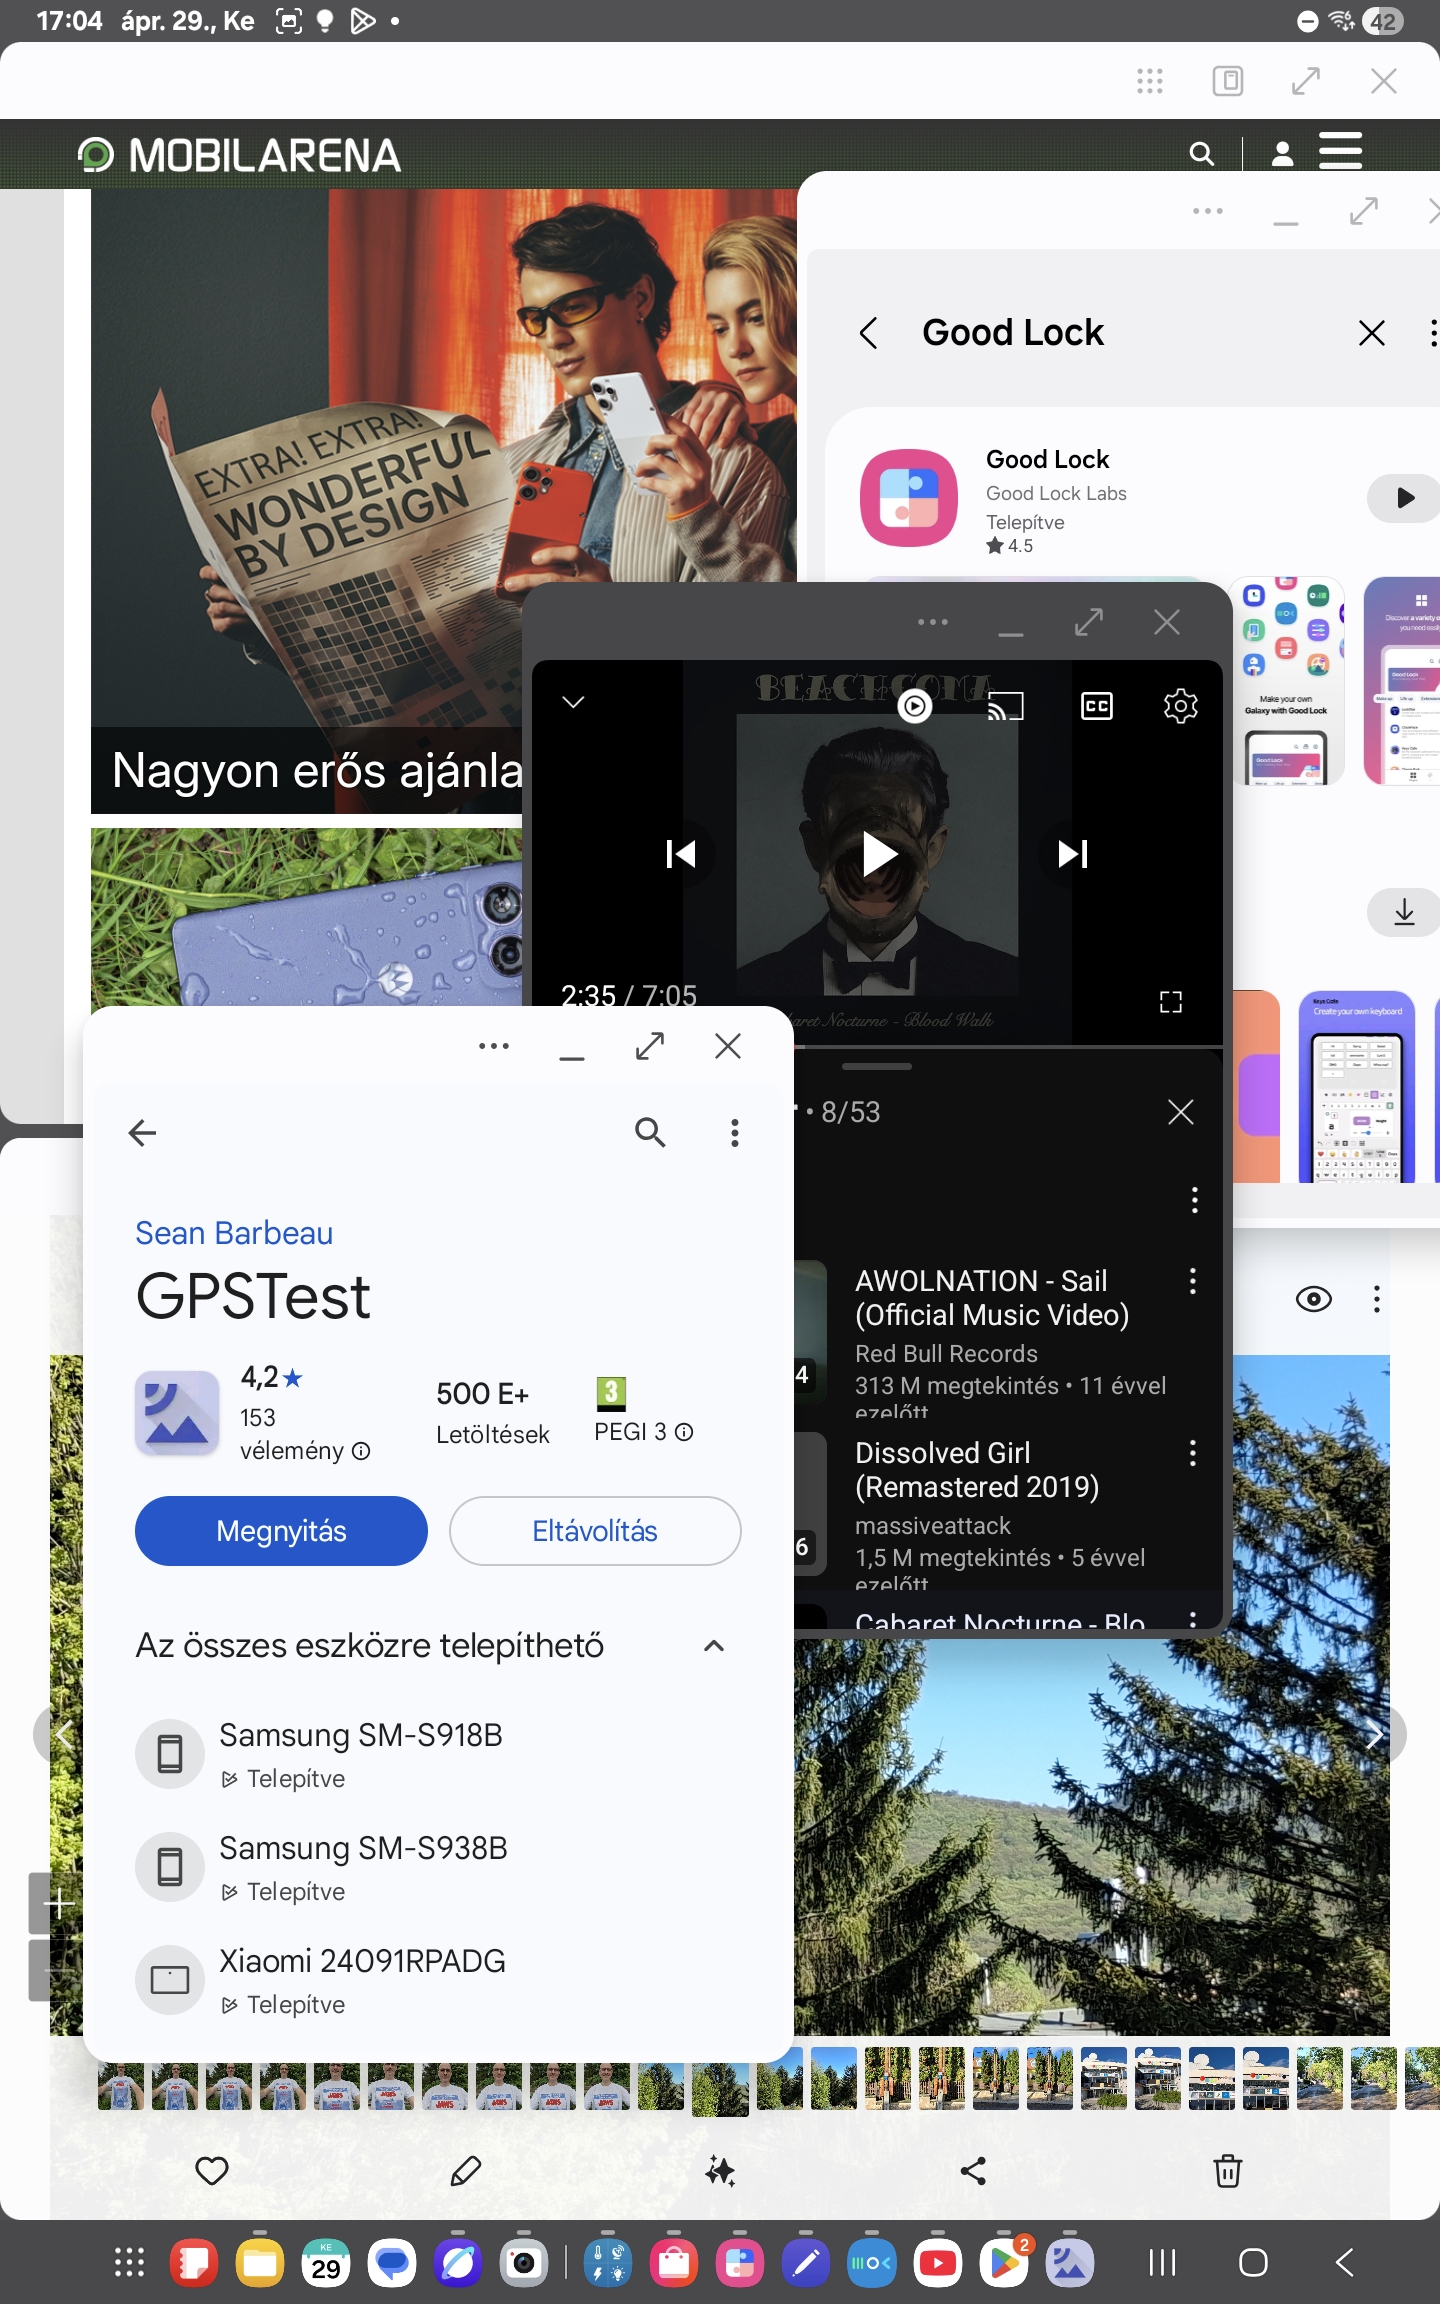Skip to previous video in YouTube playlist
This screenshot has height=2304, width=1440.
[x=681, y=854]
